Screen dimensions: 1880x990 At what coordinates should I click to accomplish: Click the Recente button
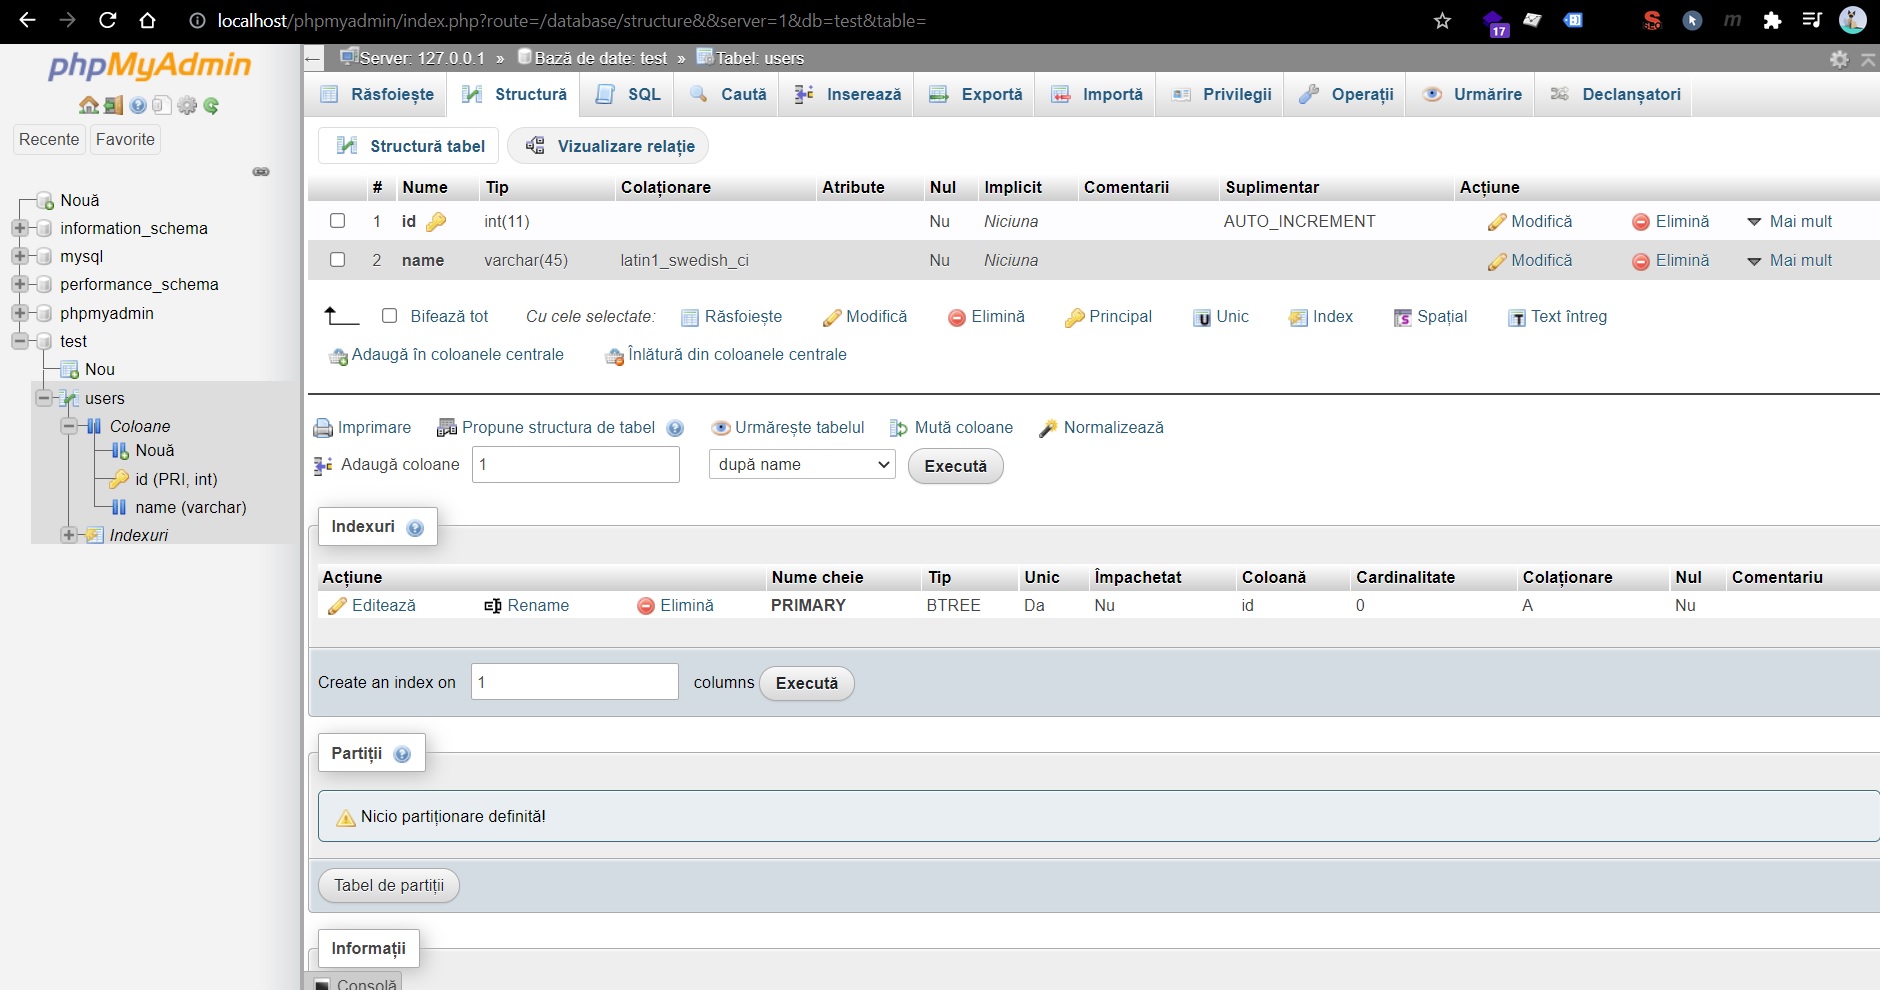click(x=49, y=139)
